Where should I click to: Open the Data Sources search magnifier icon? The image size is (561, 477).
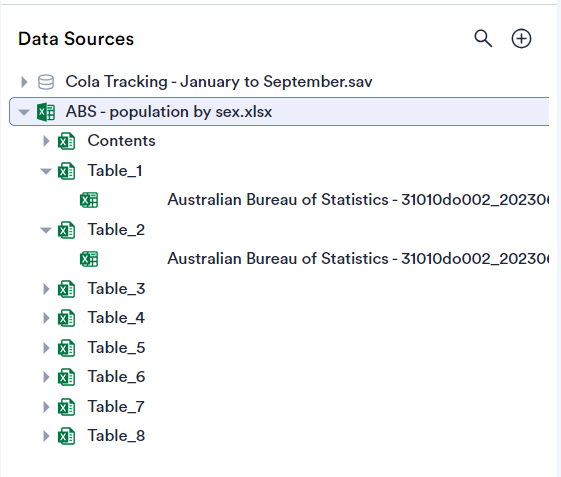tap(483, 38)
